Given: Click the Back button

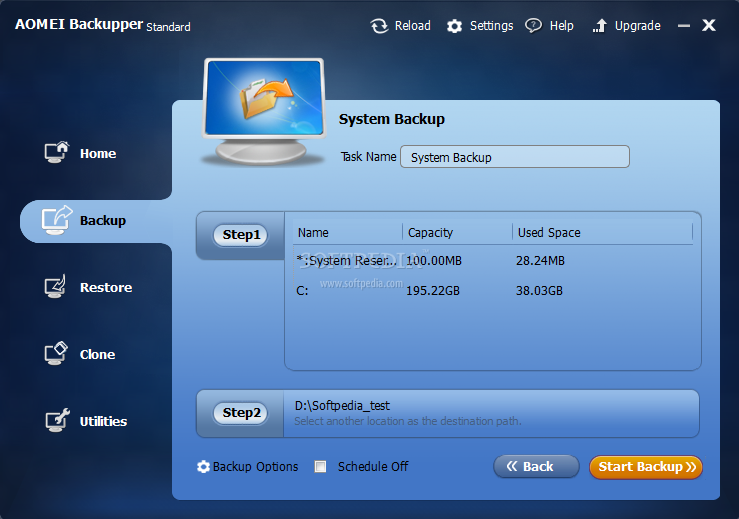Looking at the screenshot, I should pyautogui.click(x=536, y=467).
